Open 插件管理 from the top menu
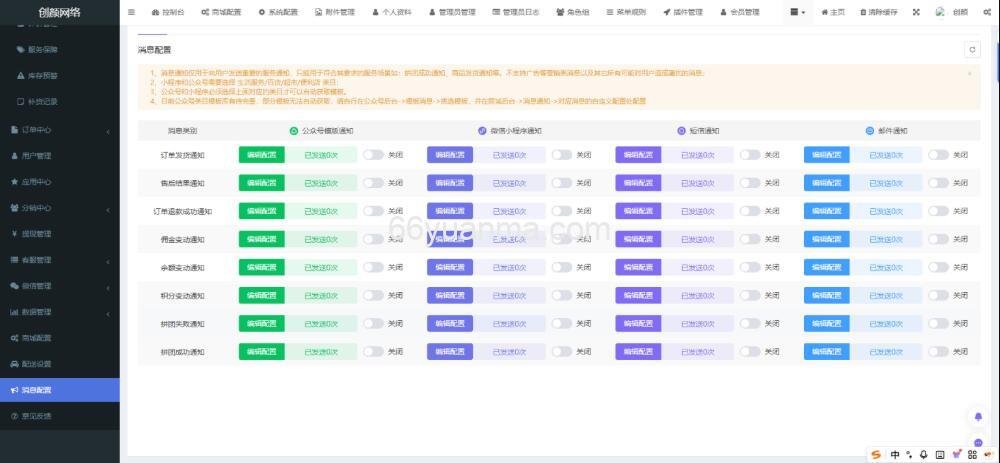 [682, 12]
